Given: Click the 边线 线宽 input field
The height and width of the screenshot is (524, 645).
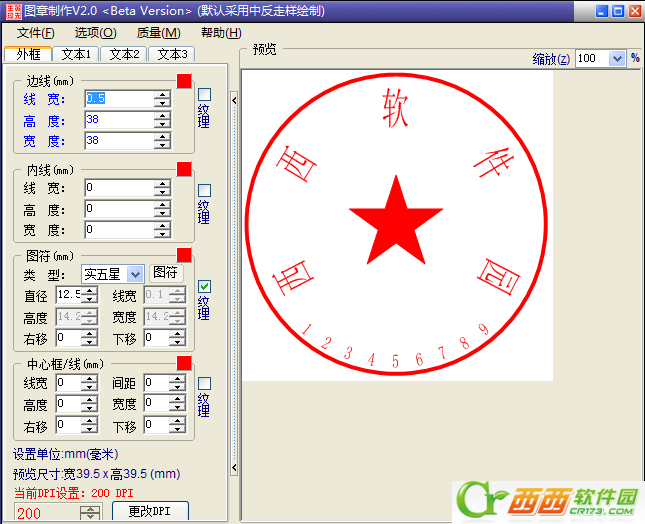Looking at the screenshot, I should coord(120,99).
